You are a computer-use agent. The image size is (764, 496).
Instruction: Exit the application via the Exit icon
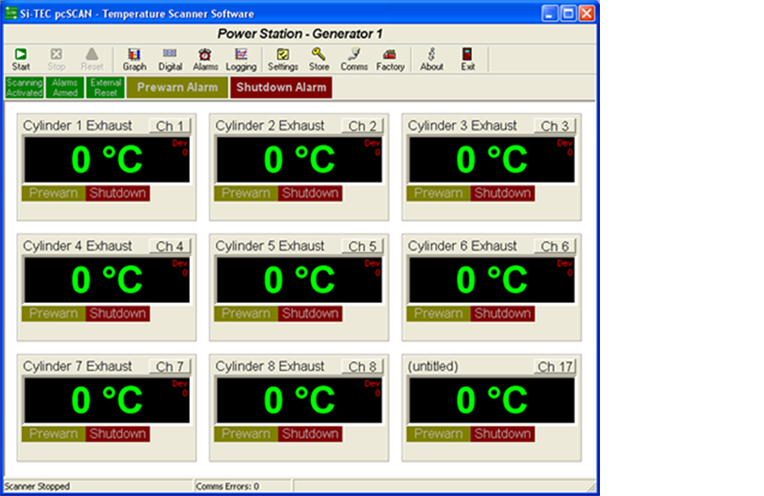point(468,59)
